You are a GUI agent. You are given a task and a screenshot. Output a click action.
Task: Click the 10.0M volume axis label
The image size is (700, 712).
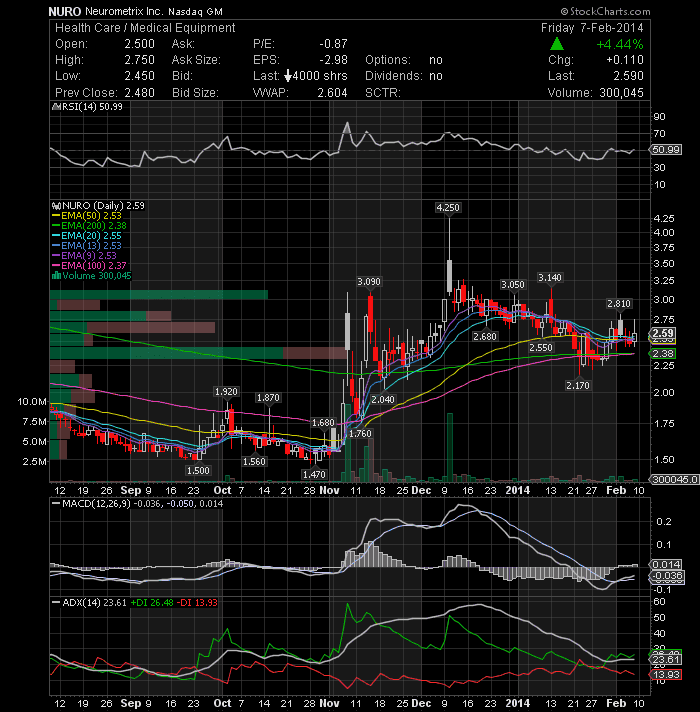click(x=32, y=401)
